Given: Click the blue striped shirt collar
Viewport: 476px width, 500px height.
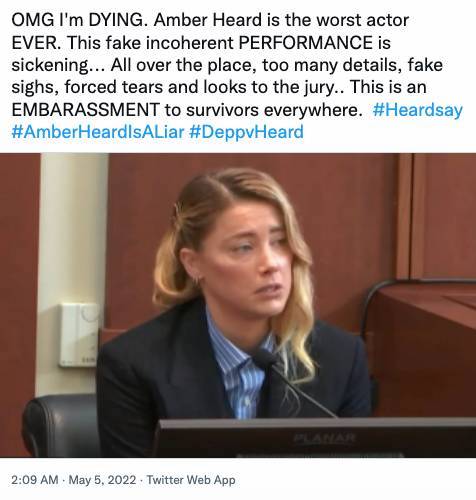Looking at the screenshot, I should click(241, 353).
